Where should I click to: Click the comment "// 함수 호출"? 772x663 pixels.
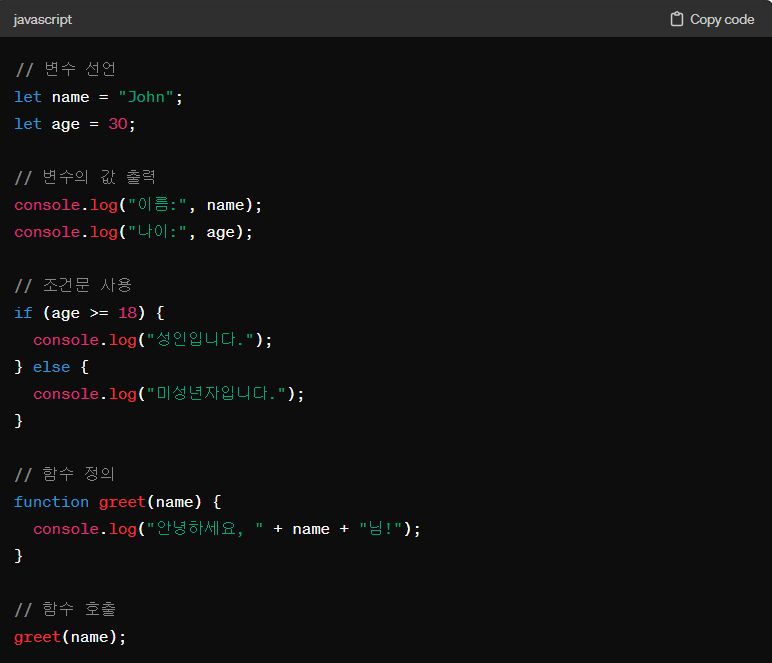[x=65, y=609]
